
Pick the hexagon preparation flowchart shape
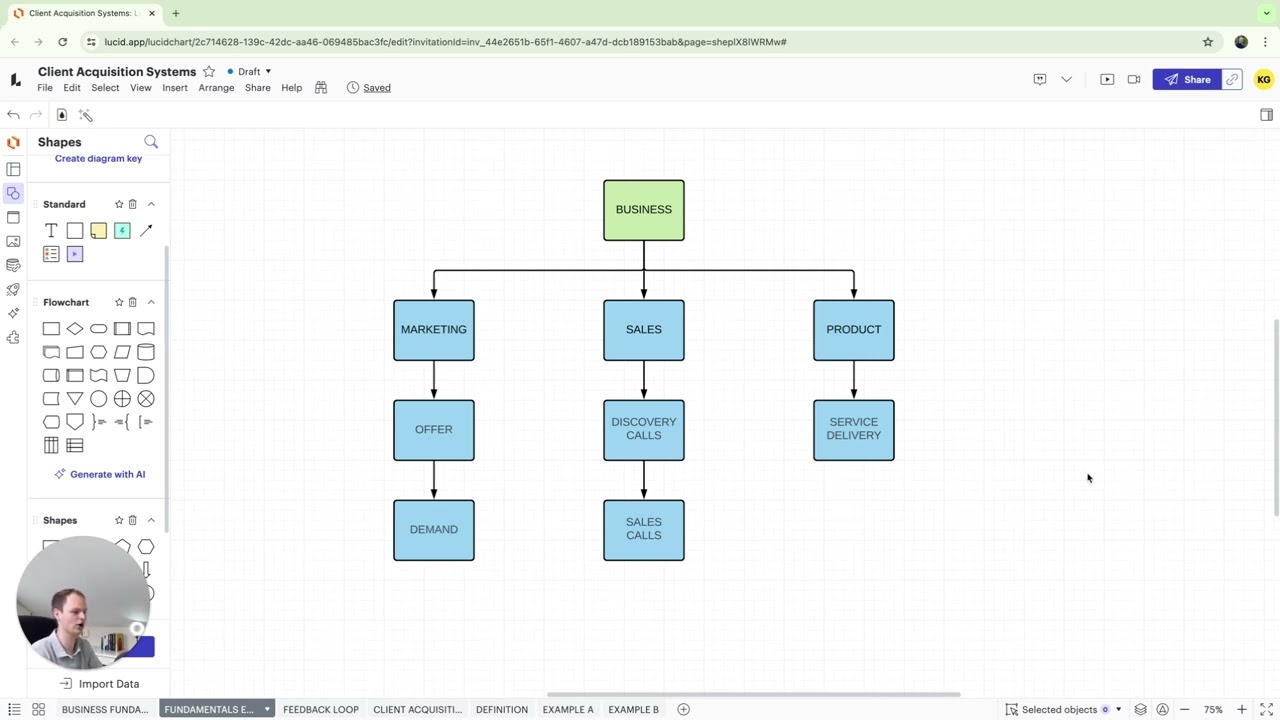[98, 352]
